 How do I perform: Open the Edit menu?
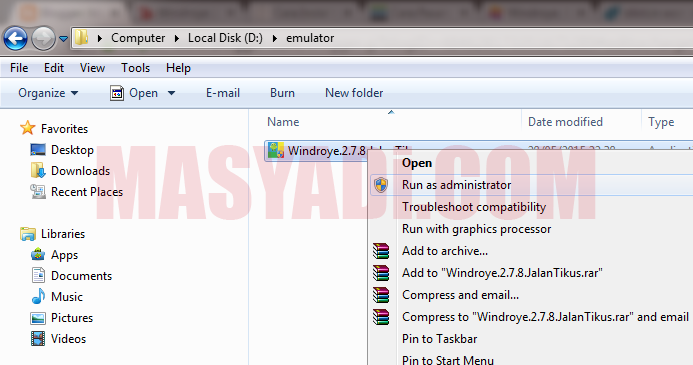tap(54, 68)
